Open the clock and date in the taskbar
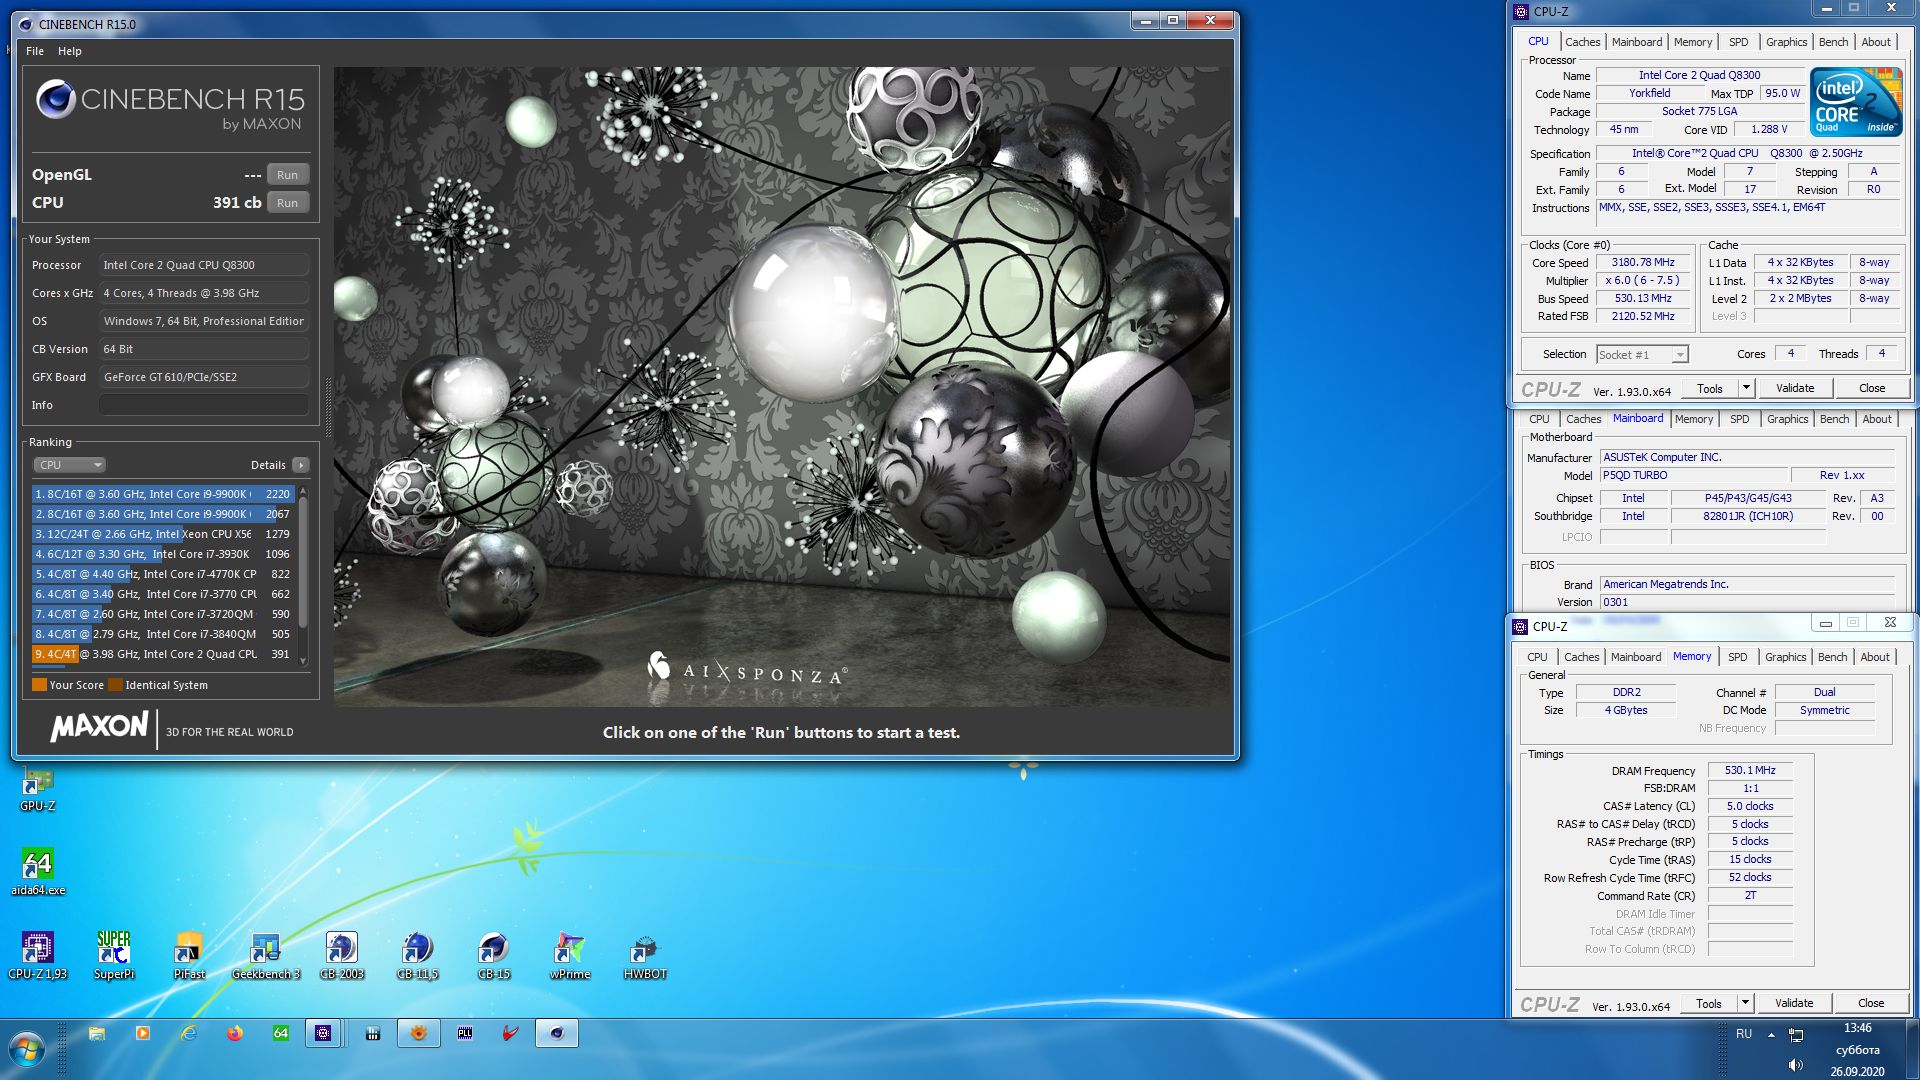The width and height of the screenshot is (1920, 1080). [x=1857, y=1049]
